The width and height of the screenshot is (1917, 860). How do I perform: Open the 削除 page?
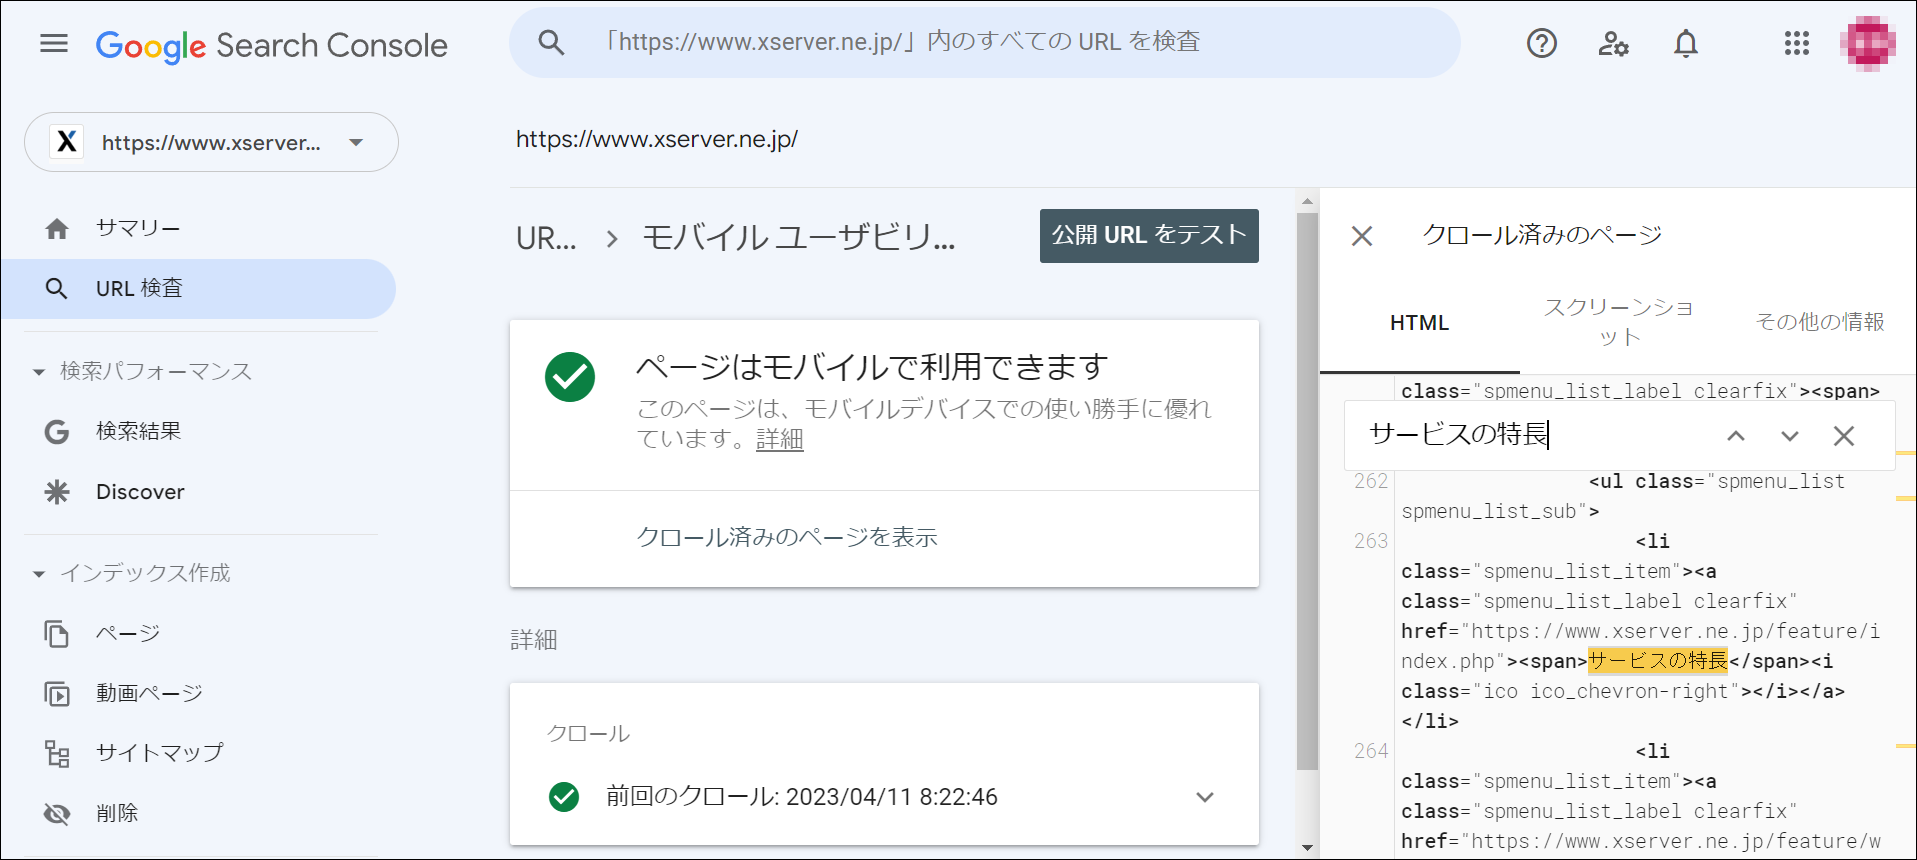[x=199, y=814]
